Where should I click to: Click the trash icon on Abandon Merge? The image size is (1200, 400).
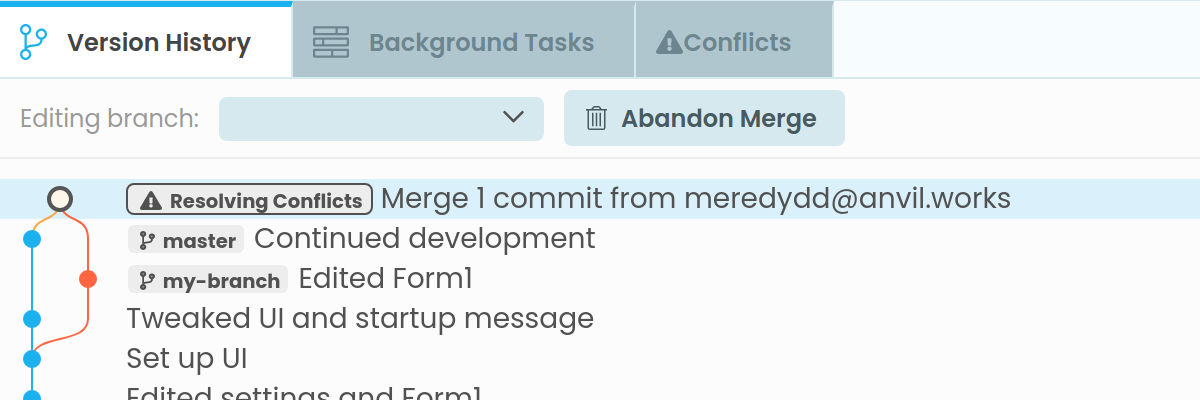tap(596, 119)
